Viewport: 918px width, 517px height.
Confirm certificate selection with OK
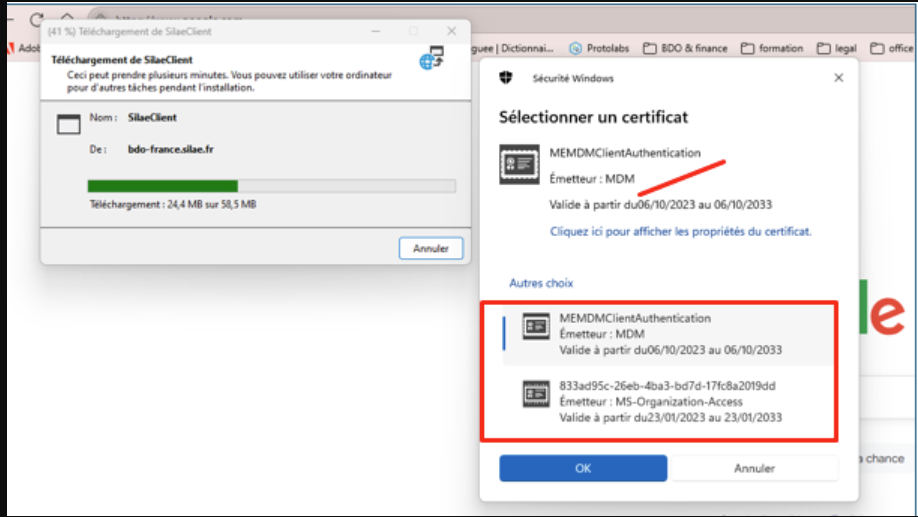582,468
